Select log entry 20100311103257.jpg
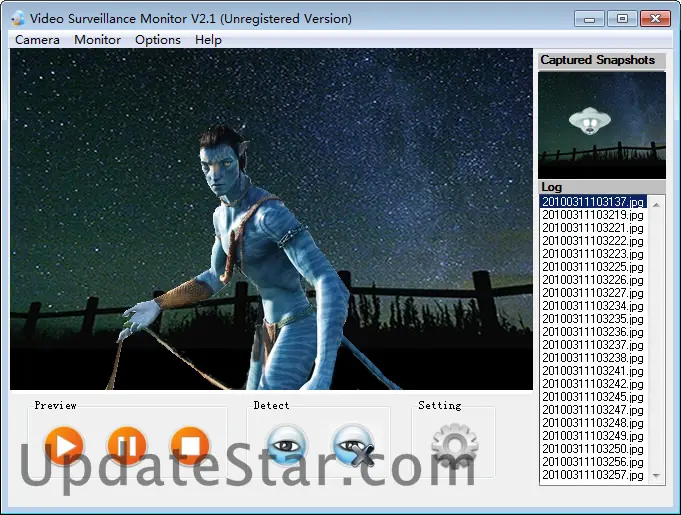Image resolution: width=681 pixels, height=515 pixels. (x=593, y=475)
